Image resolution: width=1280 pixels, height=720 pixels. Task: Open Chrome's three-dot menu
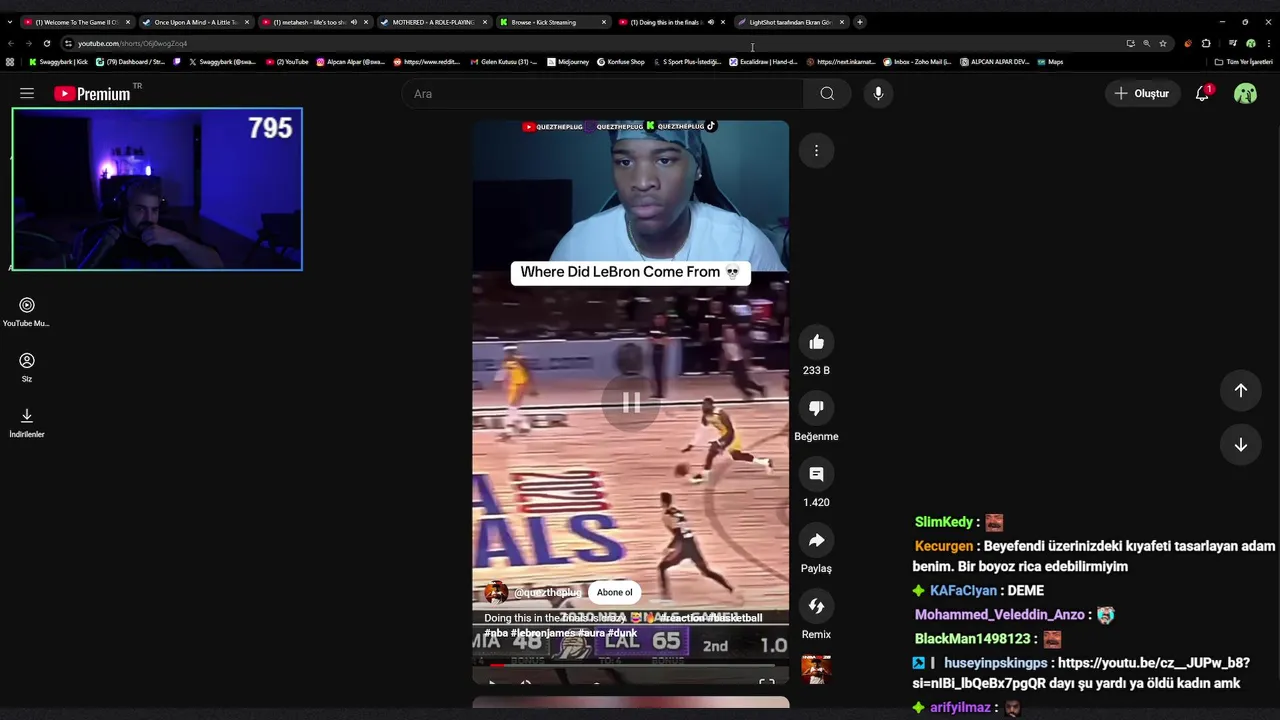point(1267,43)
